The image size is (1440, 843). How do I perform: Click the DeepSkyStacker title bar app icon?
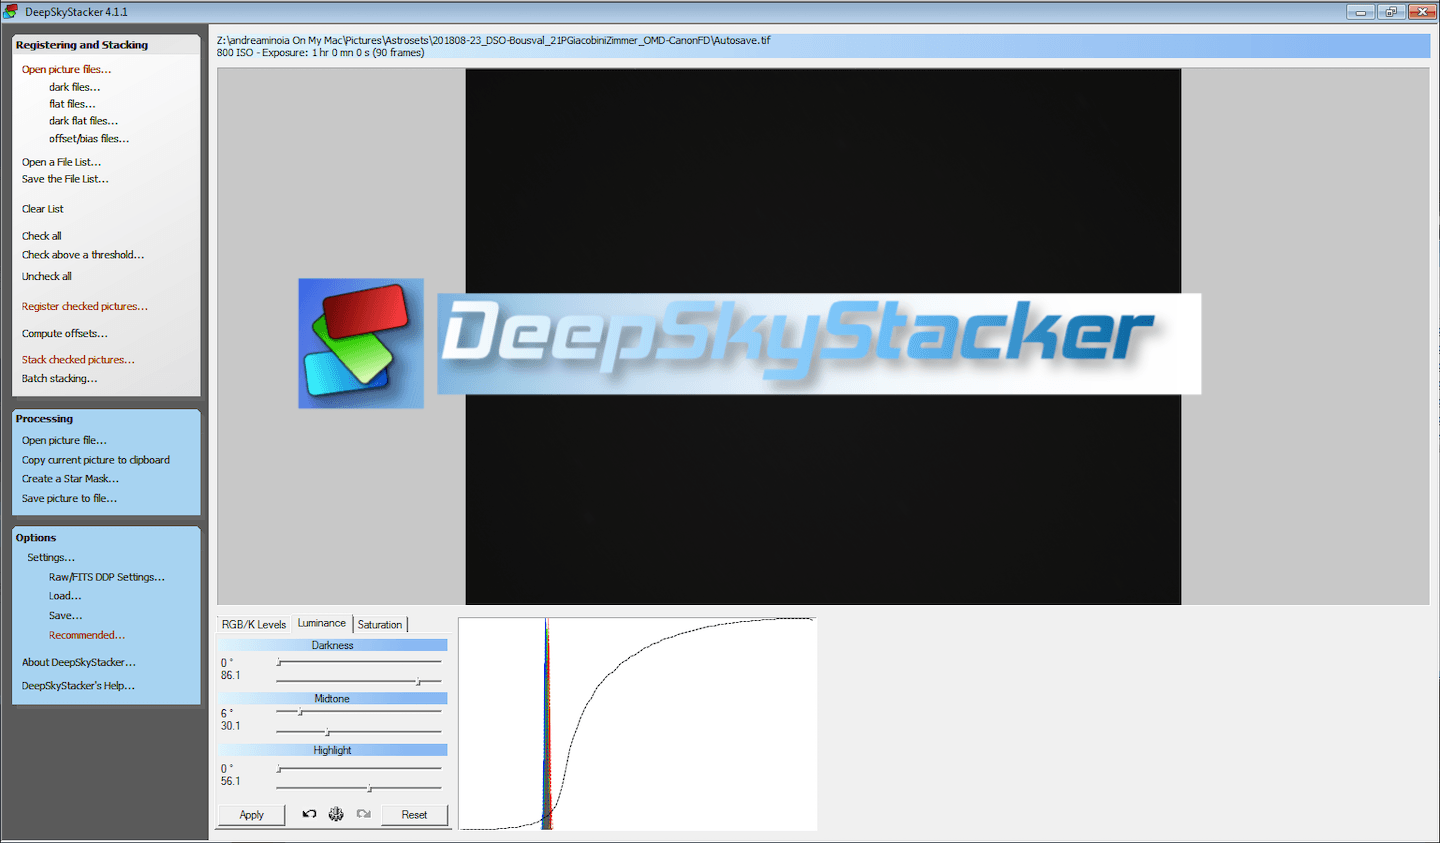(11, 12)
